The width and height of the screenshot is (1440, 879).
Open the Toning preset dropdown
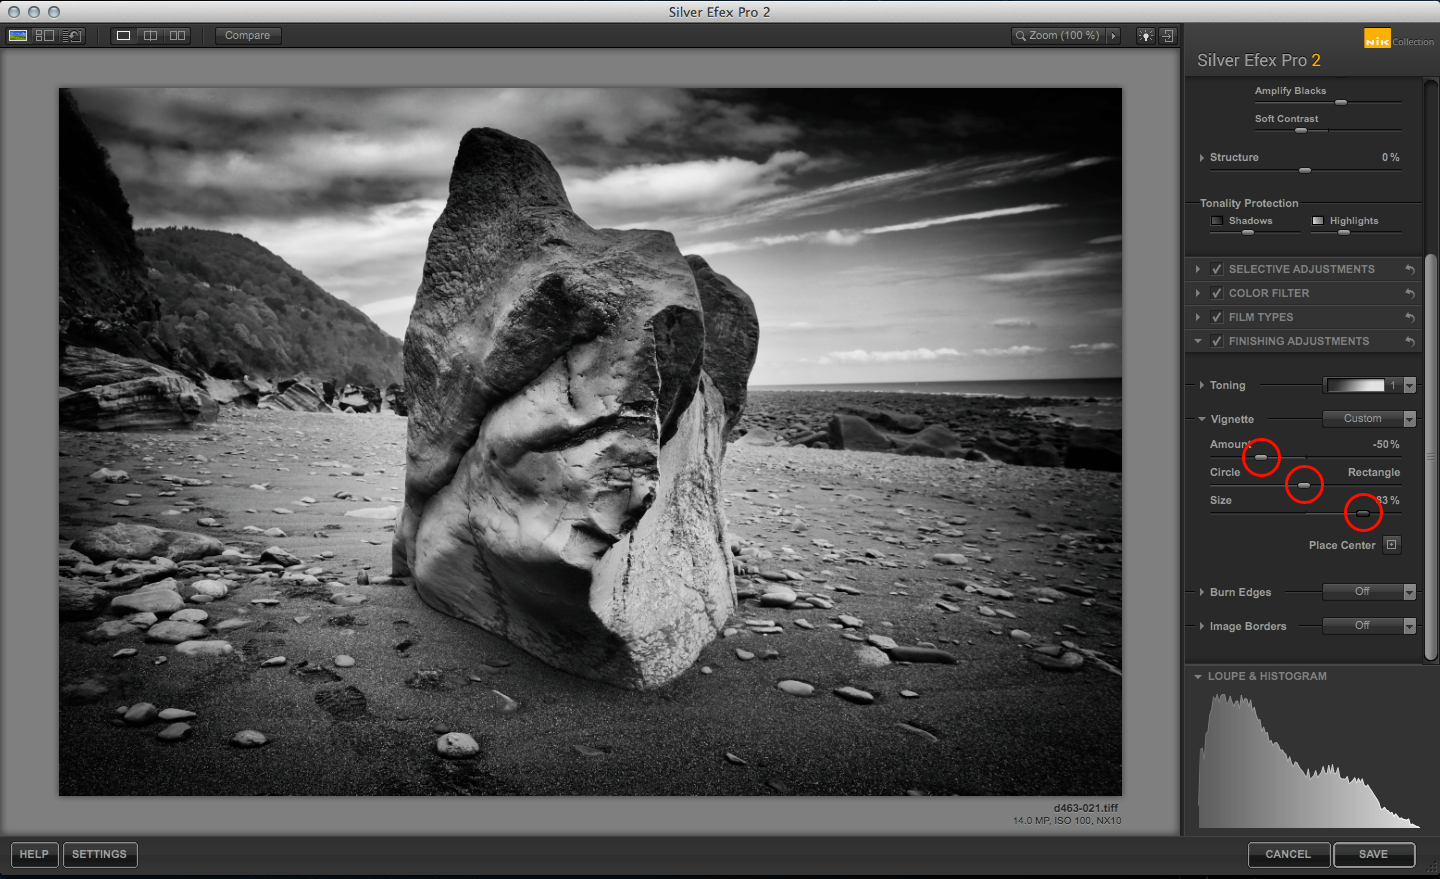(x=1370, y=385)
